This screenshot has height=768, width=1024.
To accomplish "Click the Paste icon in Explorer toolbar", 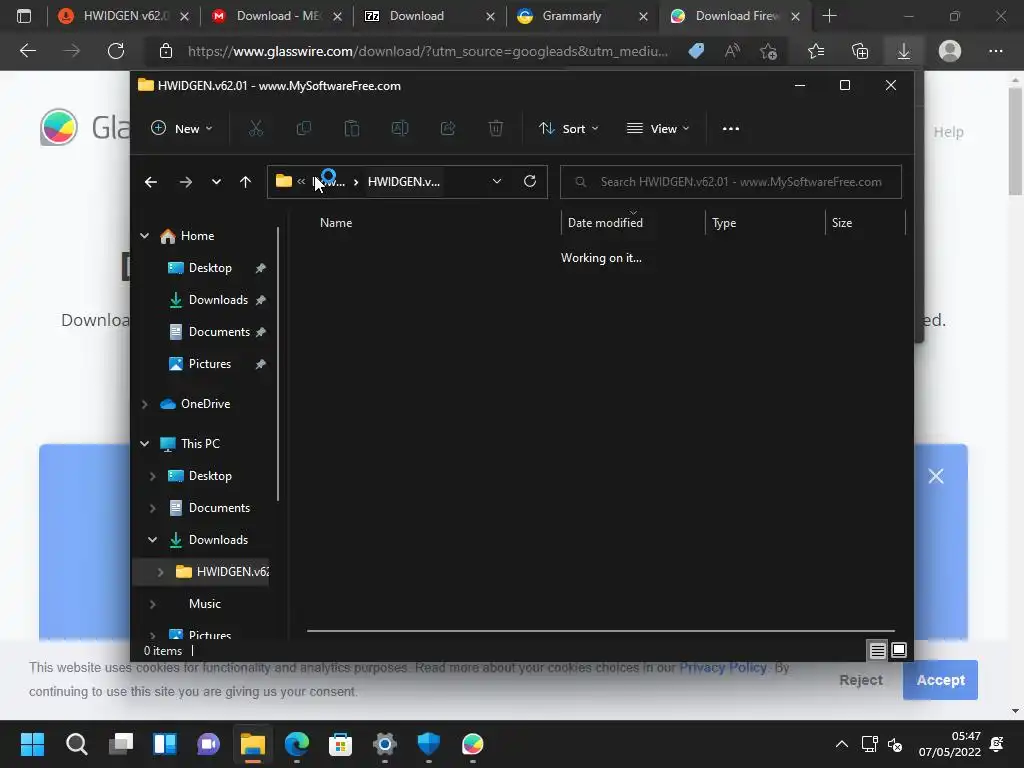I will coord(352,129).
